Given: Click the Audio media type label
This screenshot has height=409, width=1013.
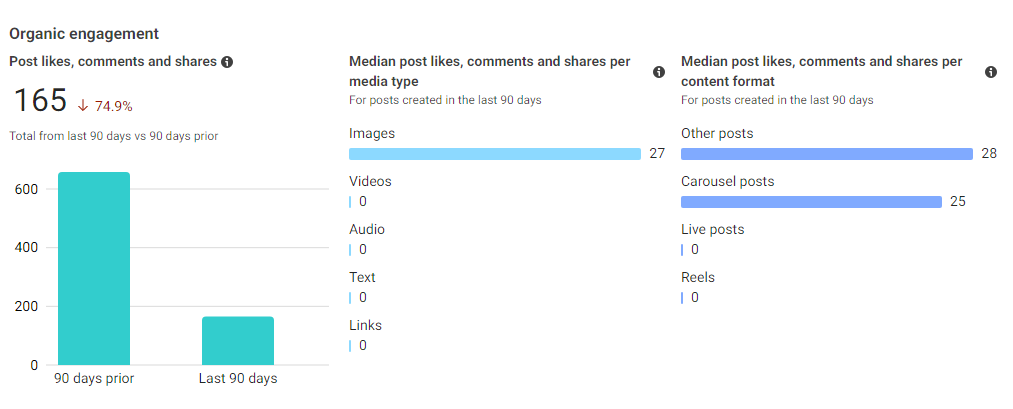Looking at the screenshot, I should [367, 230].
